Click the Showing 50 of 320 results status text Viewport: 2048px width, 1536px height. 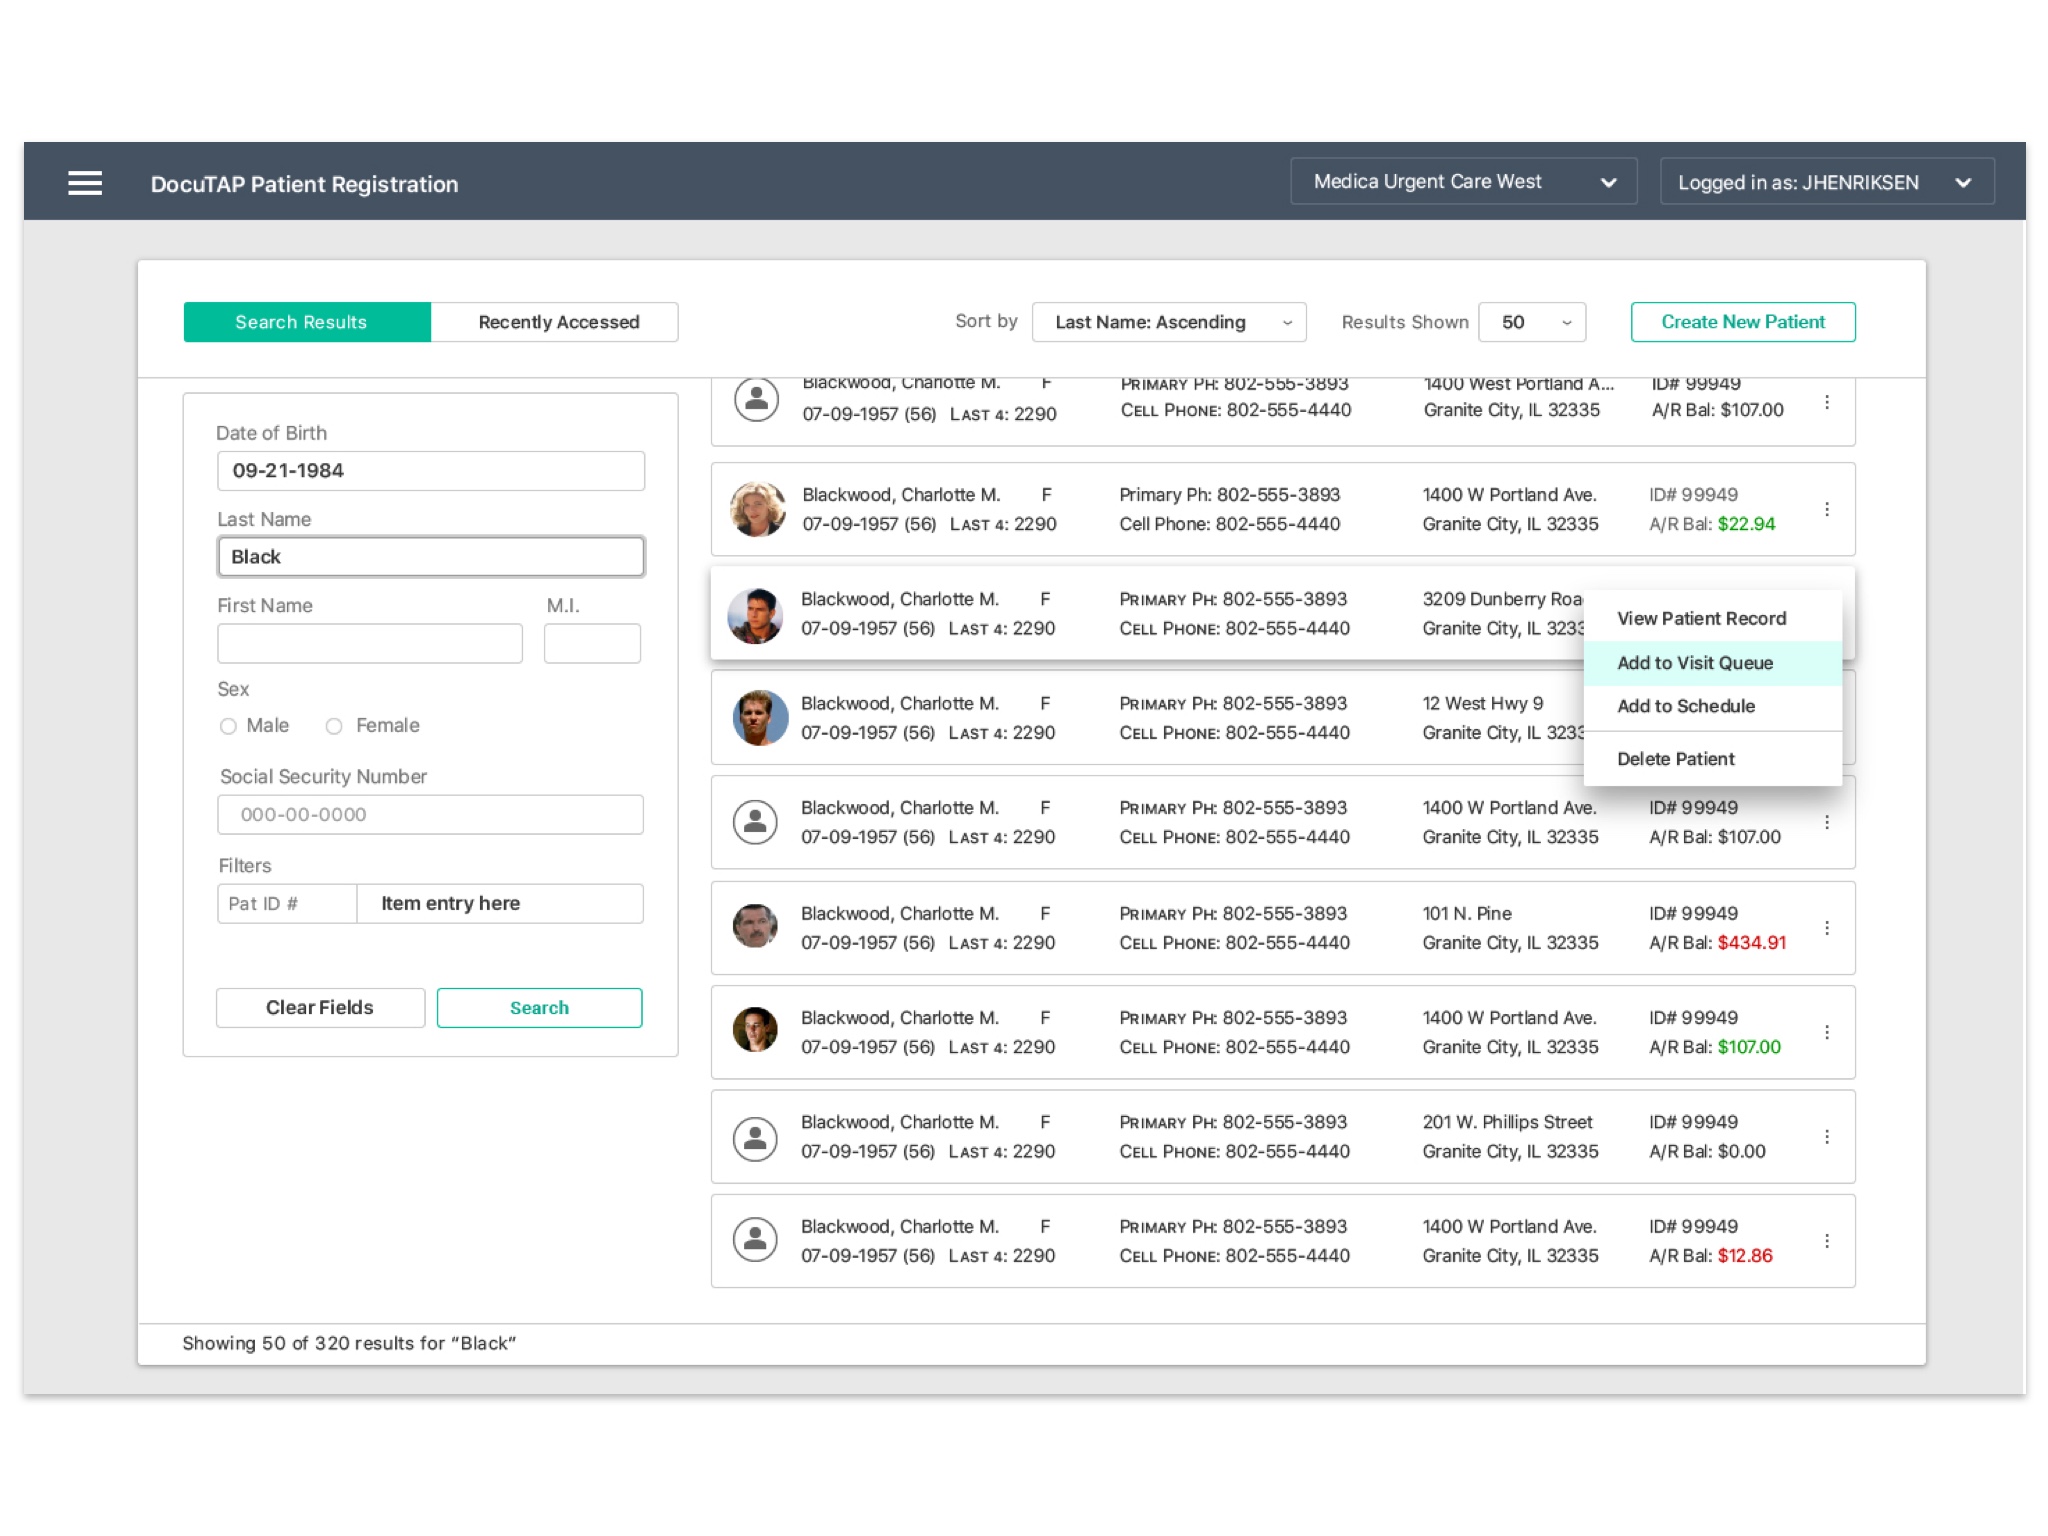pos(349,1343)
